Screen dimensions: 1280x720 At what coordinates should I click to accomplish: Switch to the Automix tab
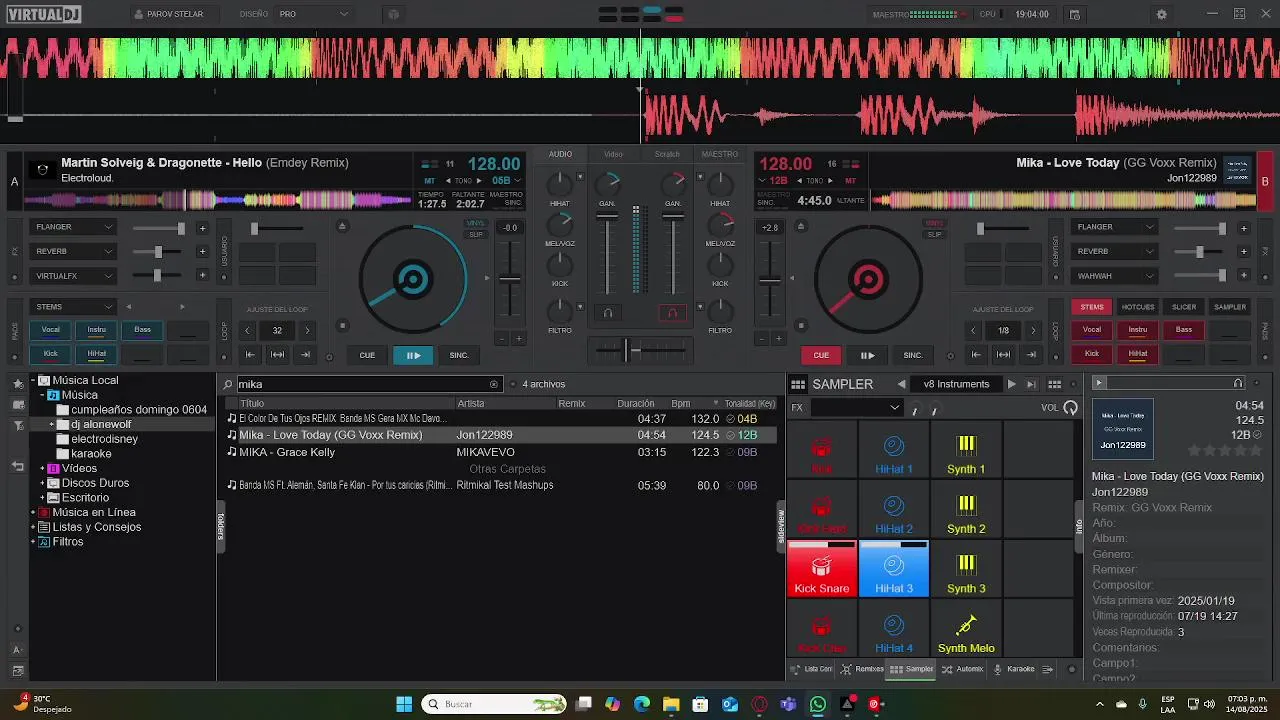pos(963,669)
